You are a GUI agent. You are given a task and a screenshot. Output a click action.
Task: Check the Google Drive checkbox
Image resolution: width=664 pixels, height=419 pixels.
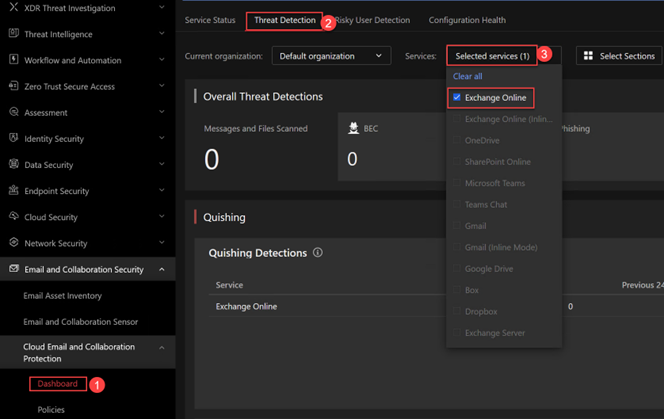(457, 269)
